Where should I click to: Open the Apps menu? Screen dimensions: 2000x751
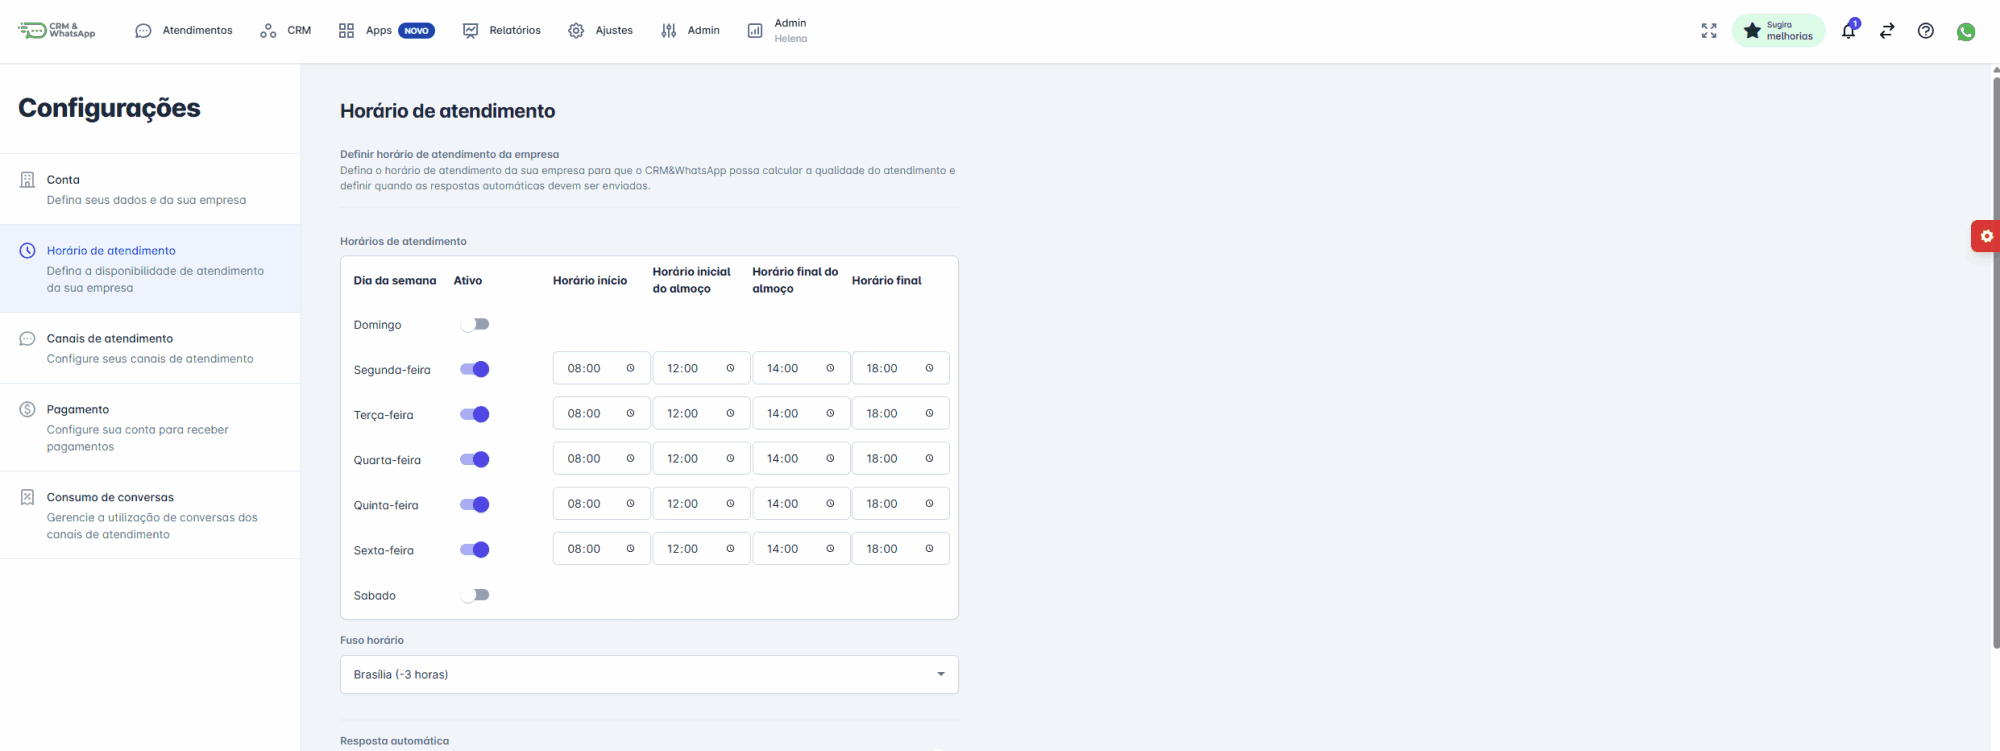point(385,31)
